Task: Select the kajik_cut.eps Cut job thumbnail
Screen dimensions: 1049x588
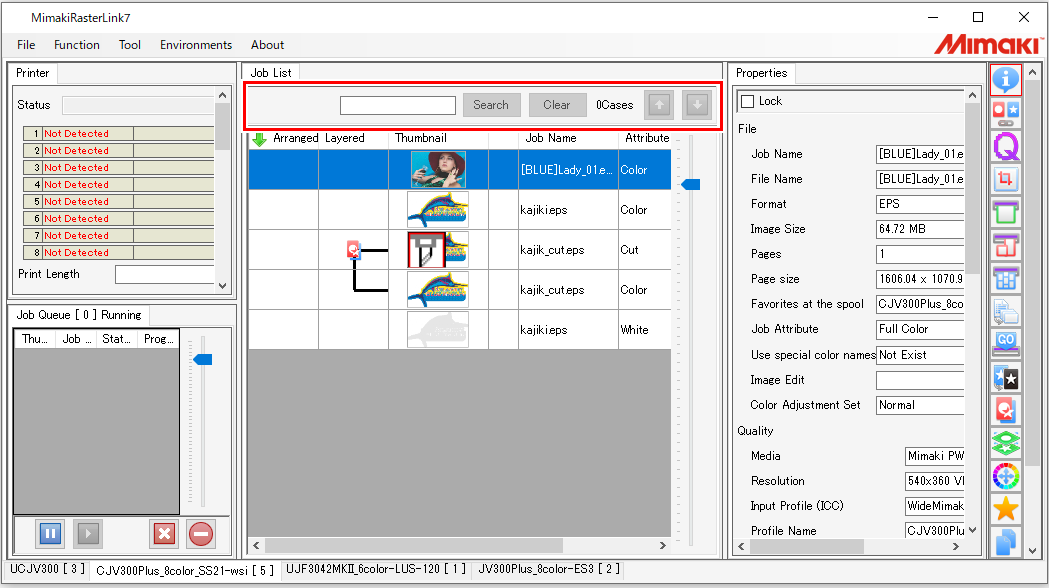Action: [437, 250]
